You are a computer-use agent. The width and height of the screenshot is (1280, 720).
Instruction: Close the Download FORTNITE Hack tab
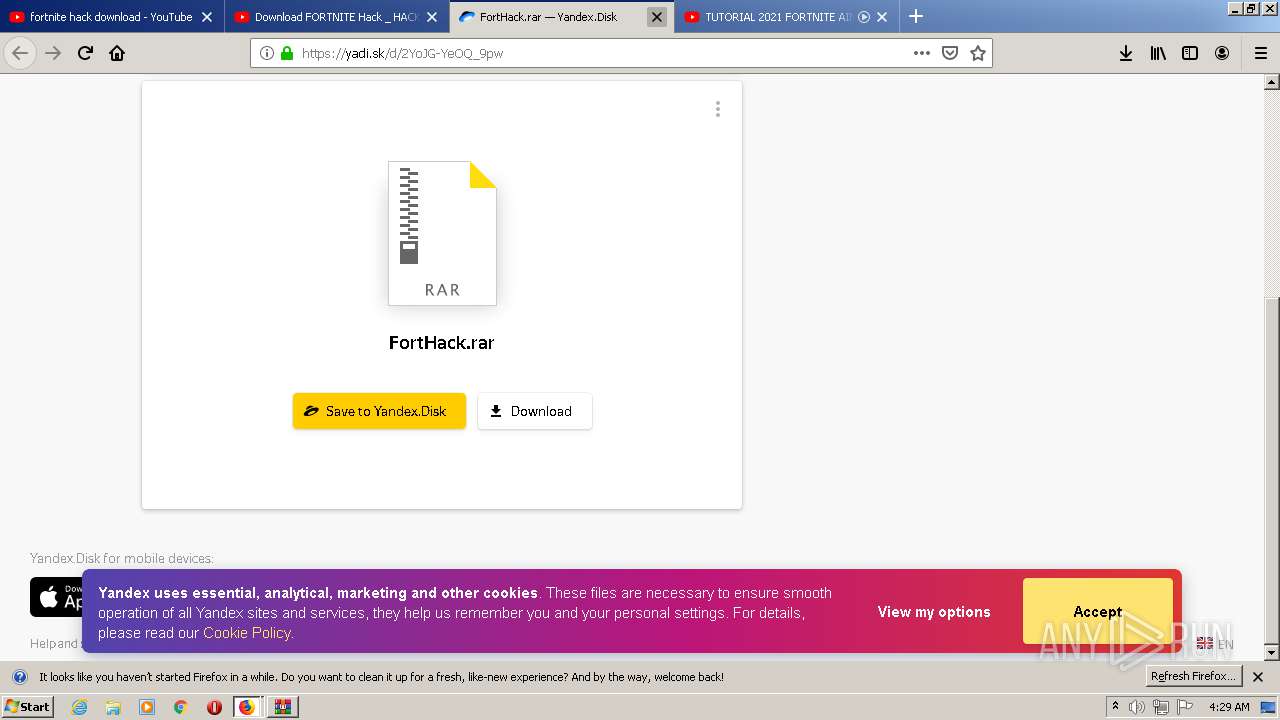tap(432, 17)
